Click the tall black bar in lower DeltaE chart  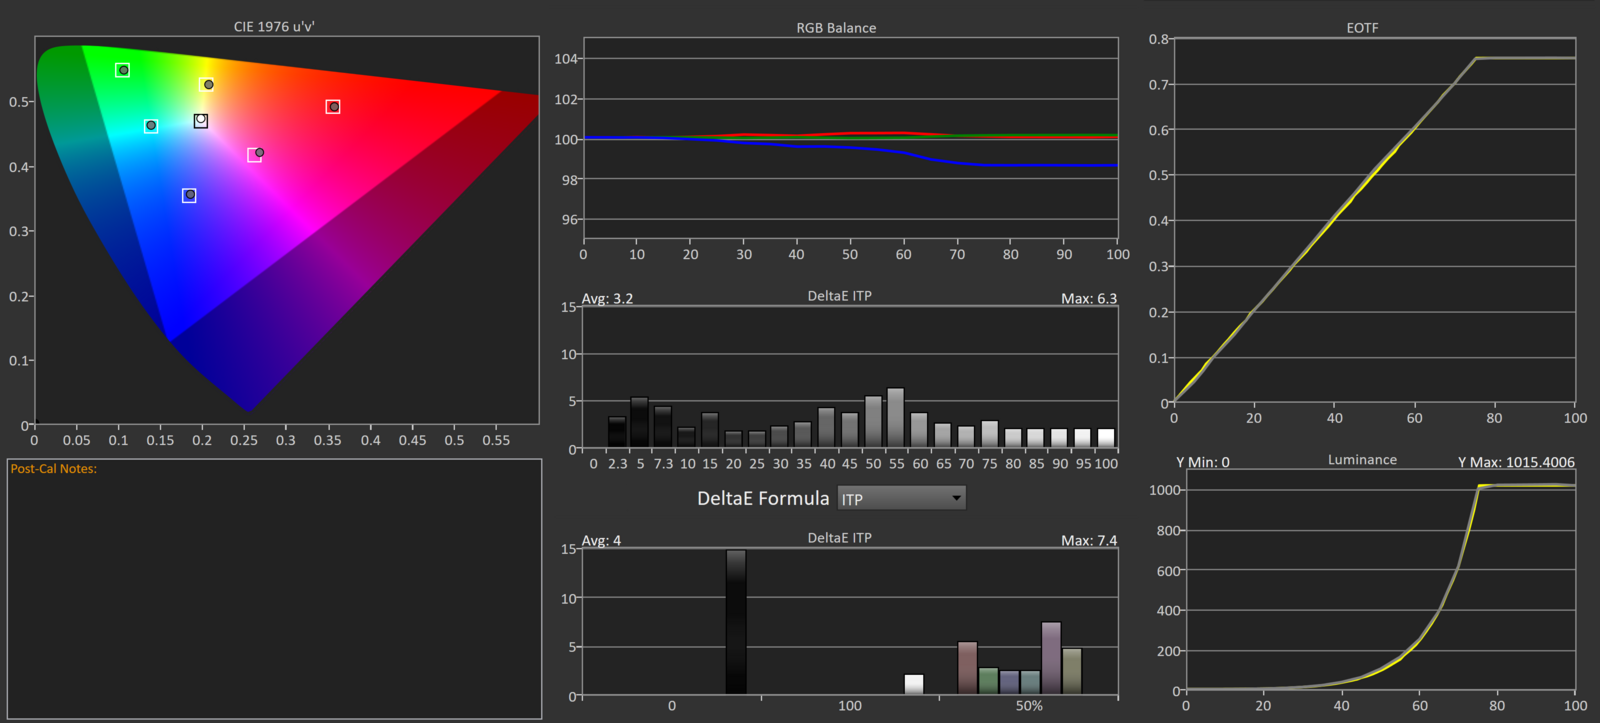(x=736, y=622)
